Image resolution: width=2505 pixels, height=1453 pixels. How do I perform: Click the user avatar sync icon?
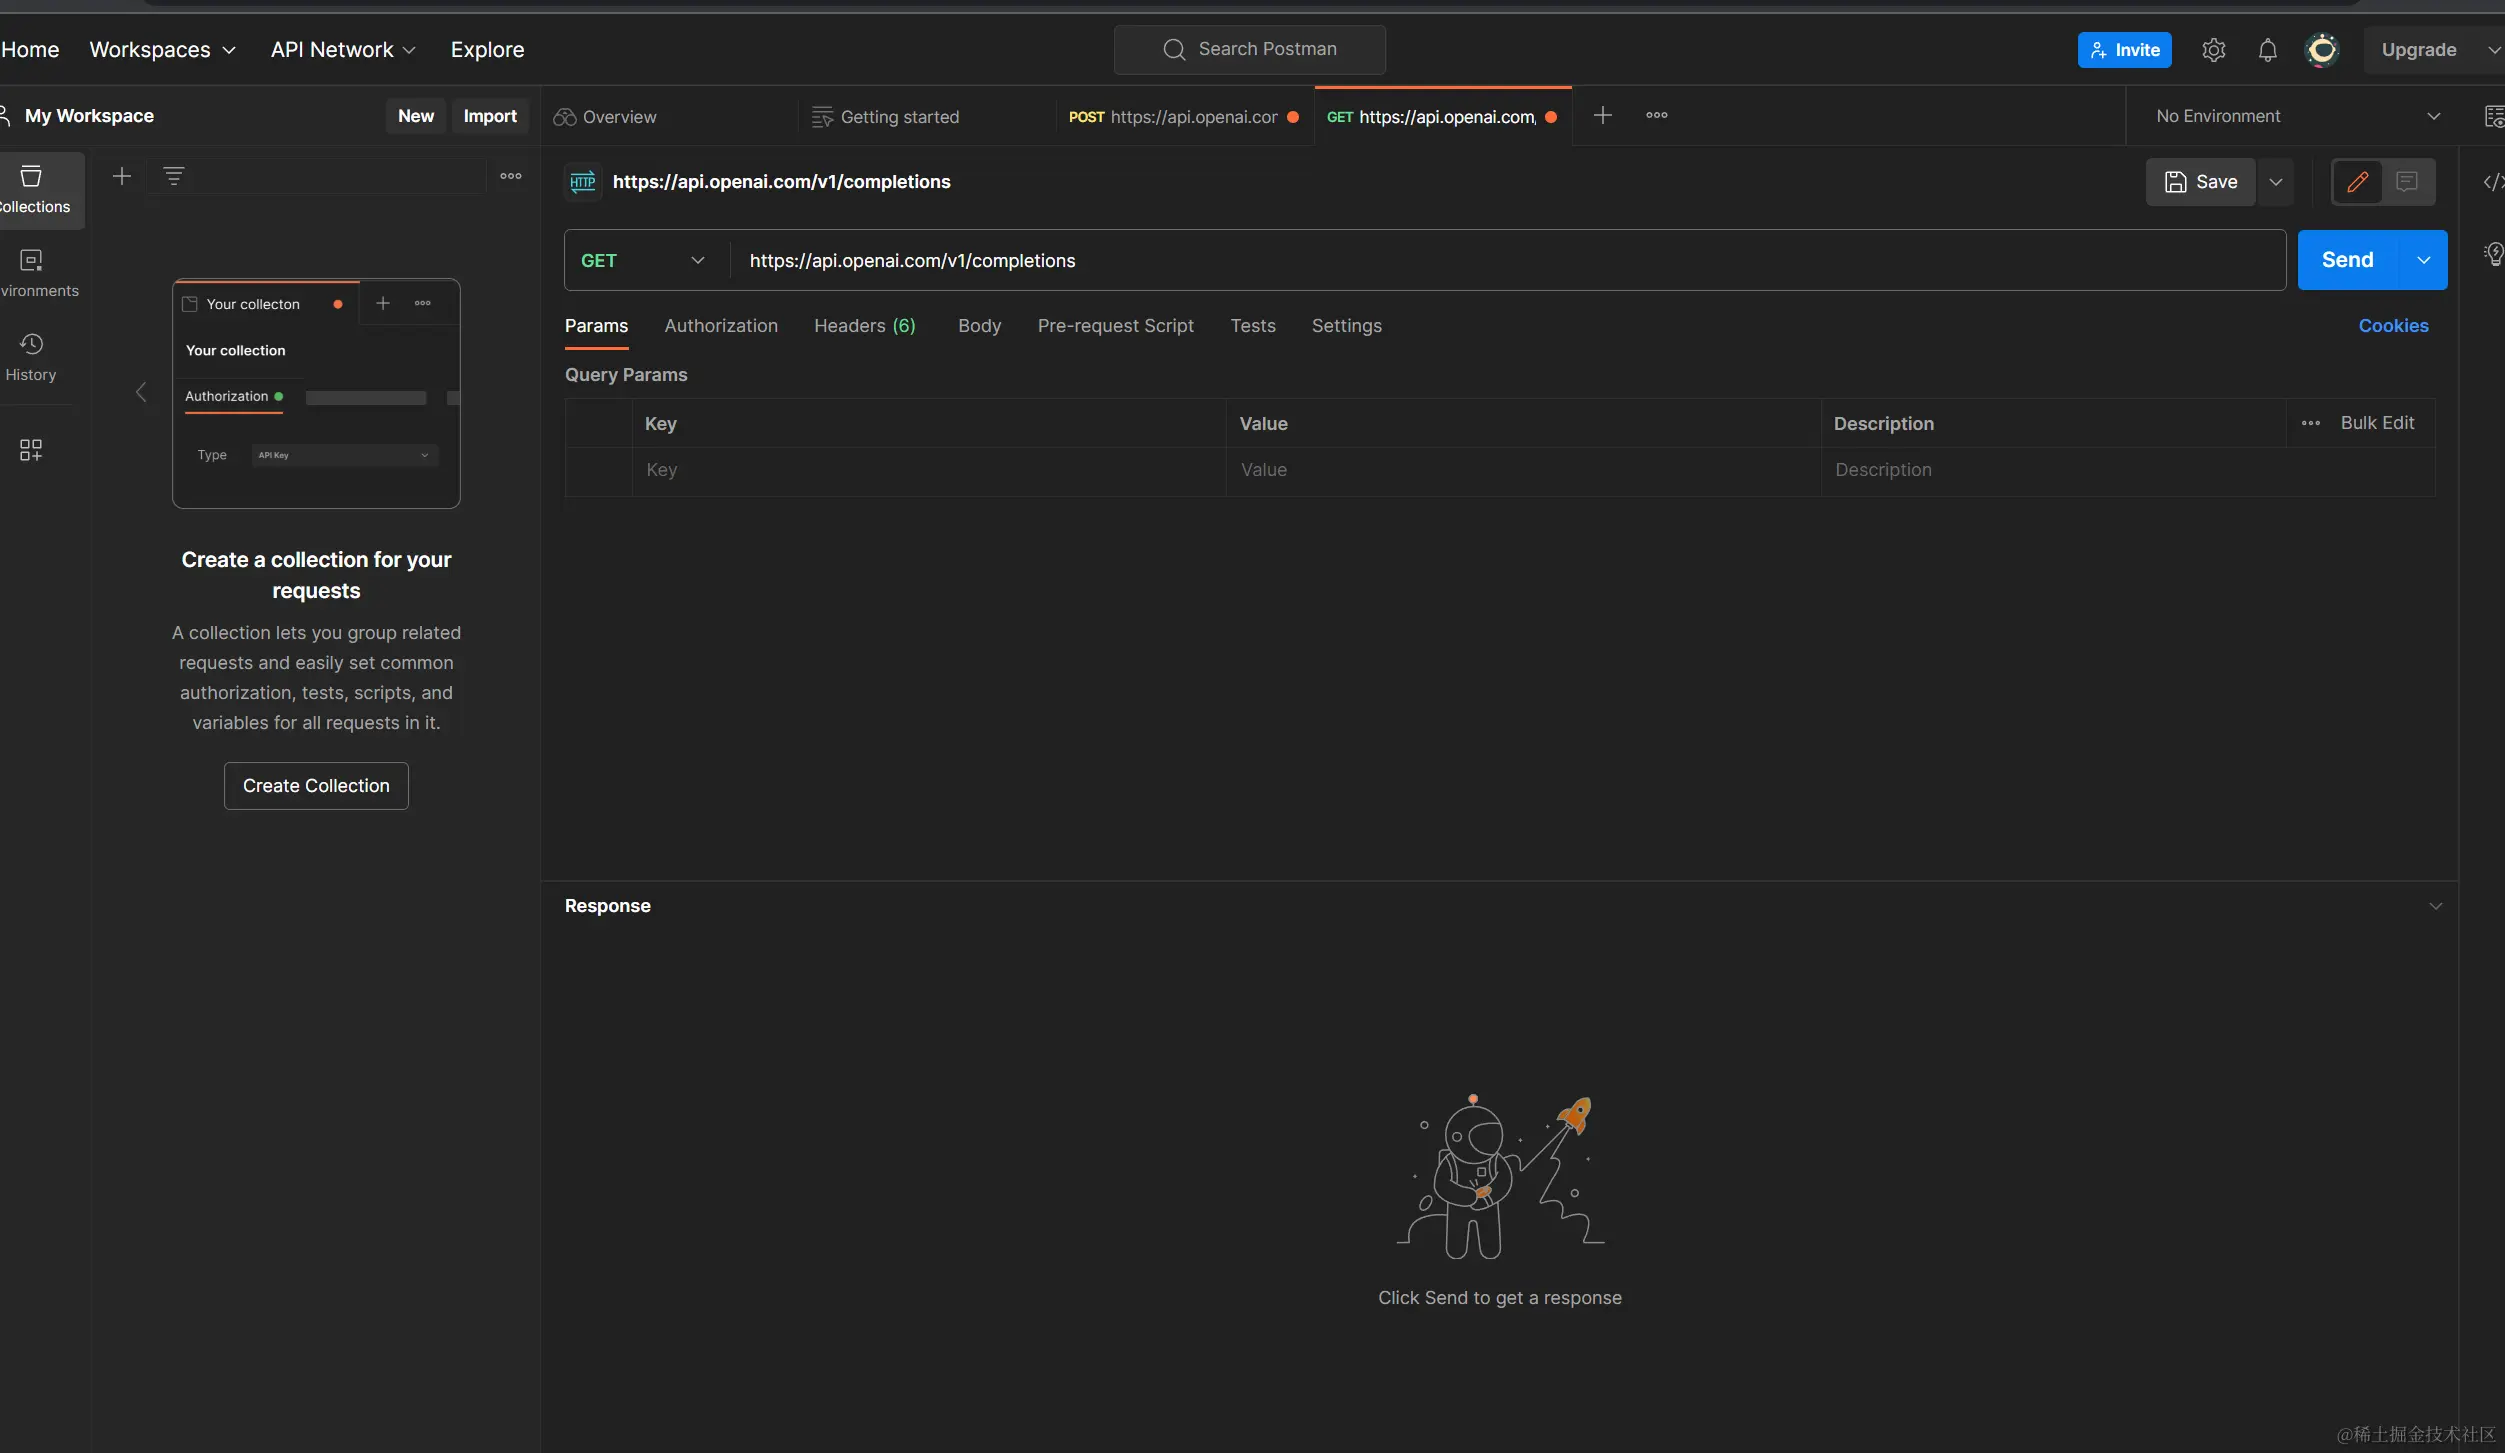click(x=2322, y=50)
